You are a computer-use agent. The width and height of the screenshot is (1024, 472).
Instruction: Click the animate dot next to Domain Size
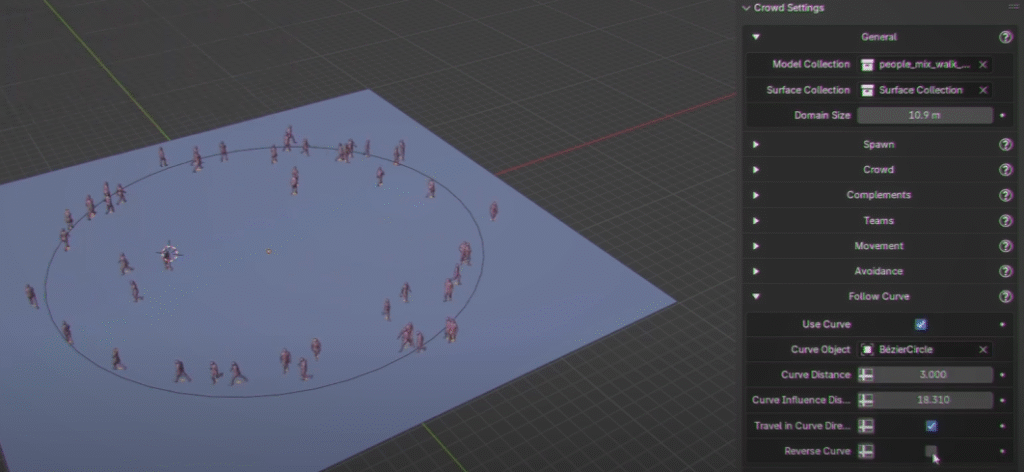pos(1002,115)
